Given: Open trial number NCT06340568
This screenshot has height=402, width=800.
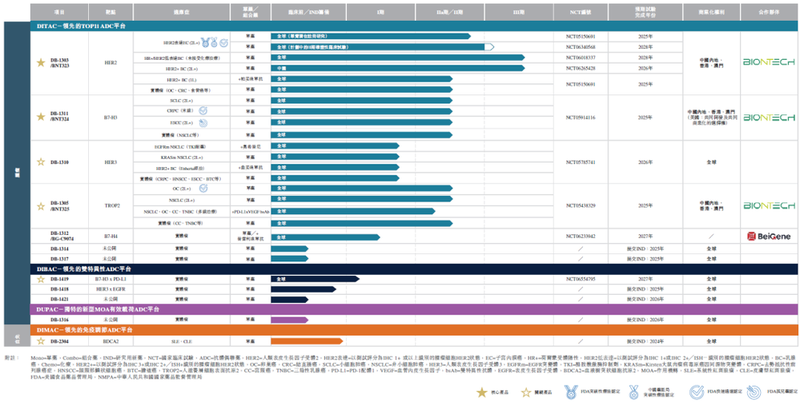Looking at the screenshot, I should tap(580, 45).
